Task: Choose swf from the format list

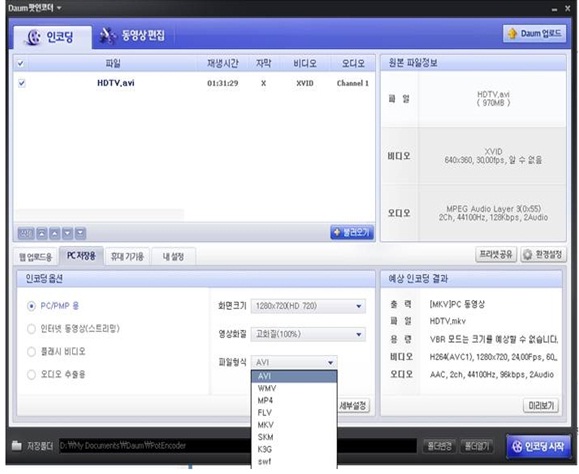Action: pyautogui.click(x=294, y=461)
